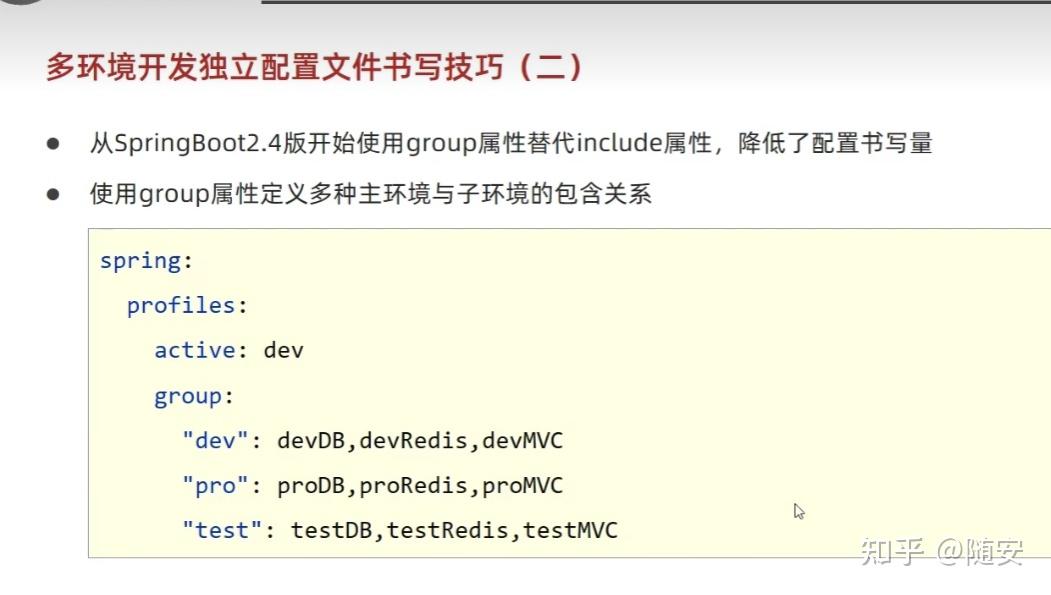This screenshot has width=1051, height=595.
Task: Click the 'spring:' line in the code
Action: [146, 261]
